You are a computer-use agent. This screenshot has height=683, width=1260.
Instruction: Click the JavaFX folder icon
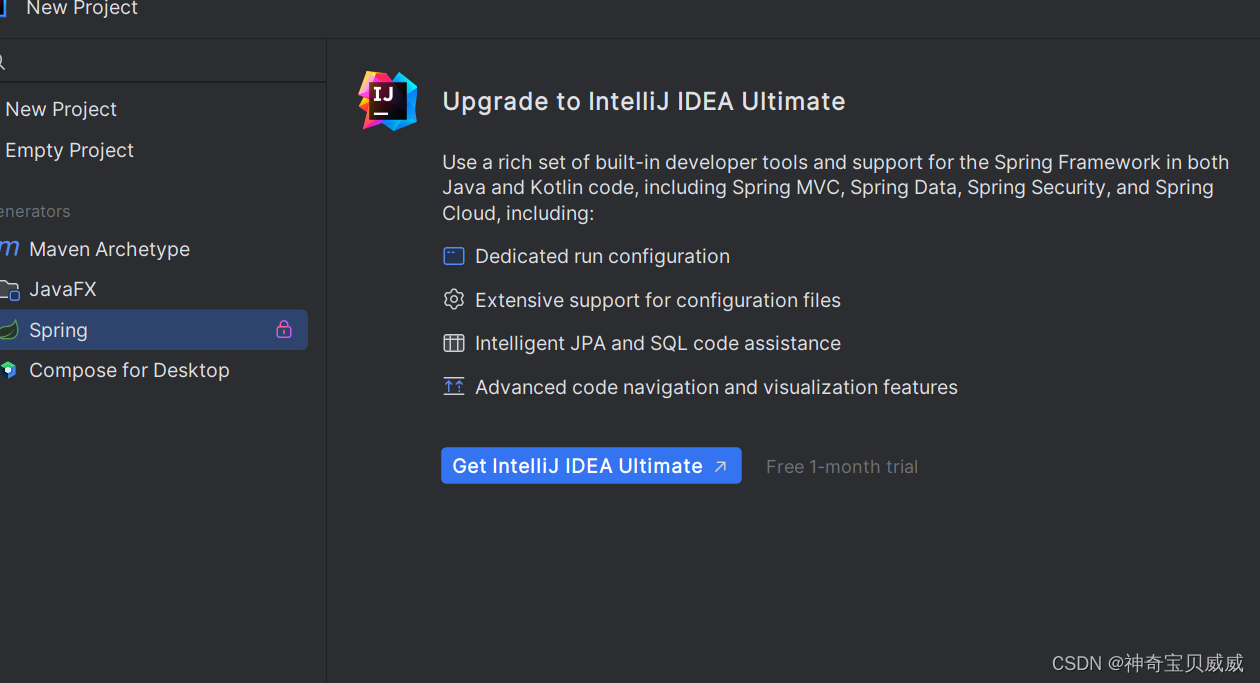click(9, 290)
